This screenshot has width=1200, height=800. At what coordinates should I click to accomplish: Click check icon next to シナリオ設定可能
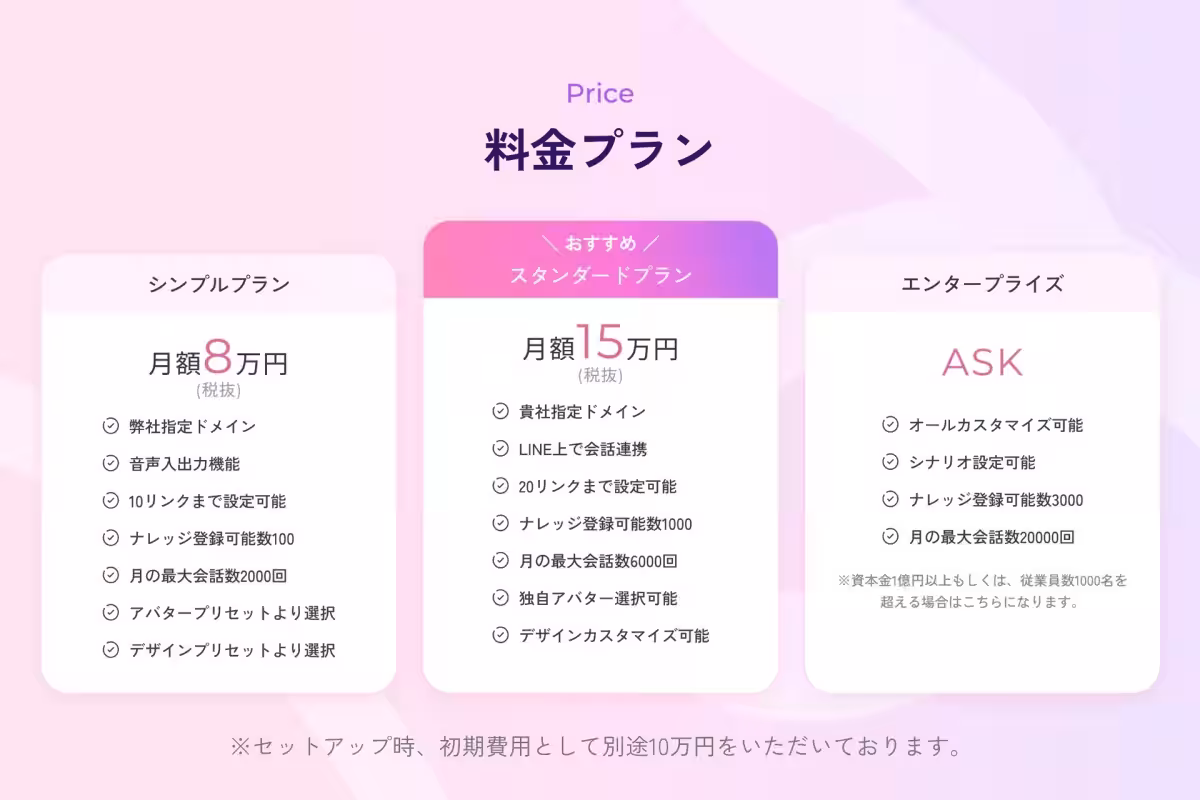click(x=890, y=462)
